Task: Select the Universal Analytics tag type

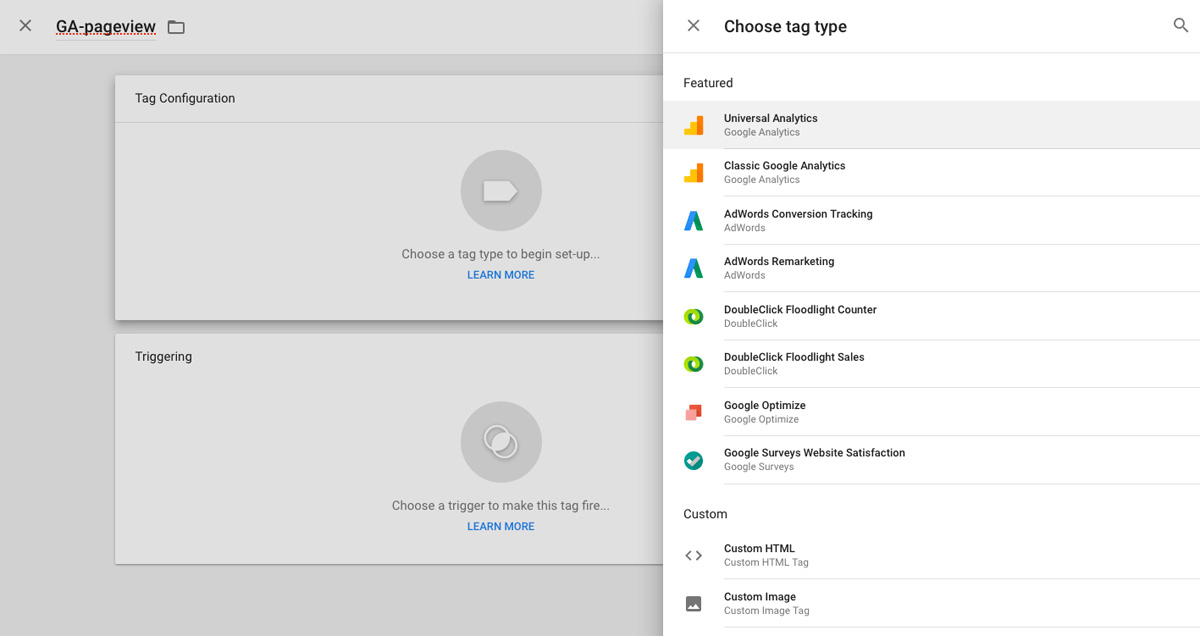Action: pyautogui.click(x=931, y=125)
